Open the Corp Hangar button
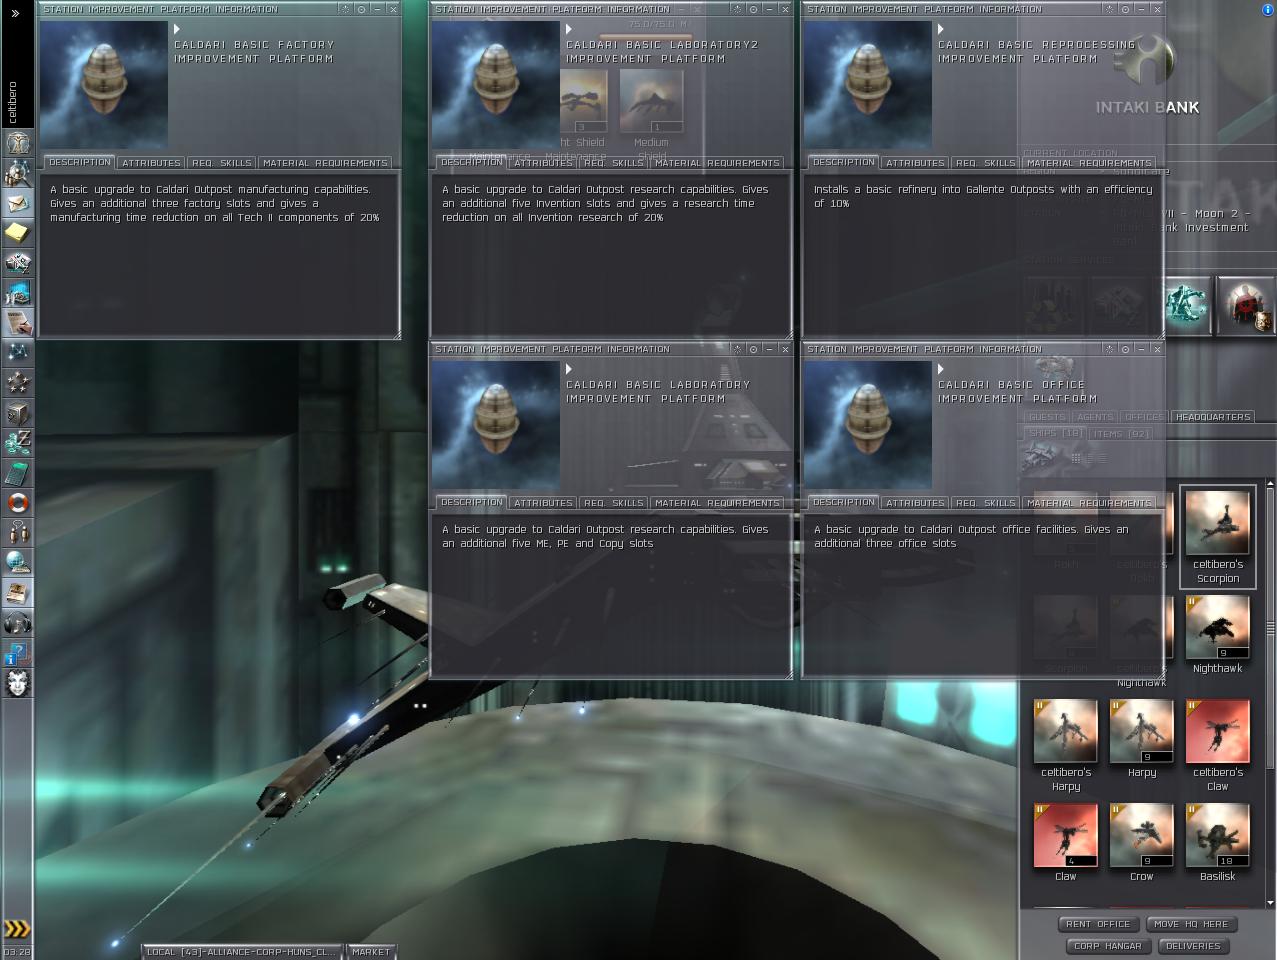This screenshot has width=1277, height=960. pos(1107,946)
